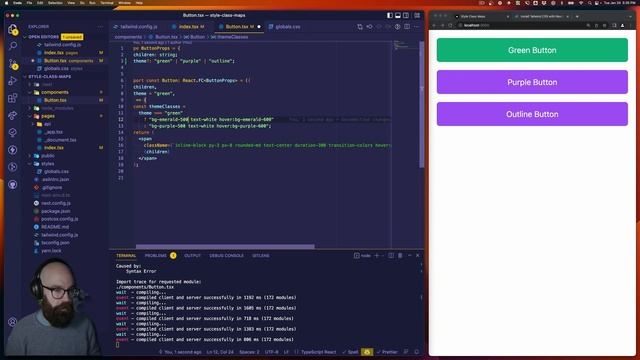Open _document.tsx in the file tree
Image resolution: width=640 pixels, height=360 pixels.
pyautogui.click(x=60, y=140)
